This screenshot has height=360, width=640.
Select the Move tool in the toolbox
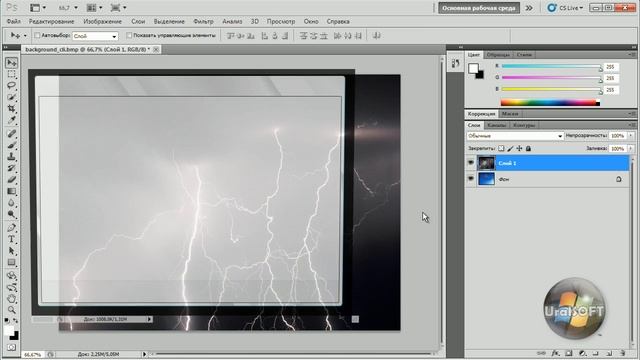coord(11,62)
